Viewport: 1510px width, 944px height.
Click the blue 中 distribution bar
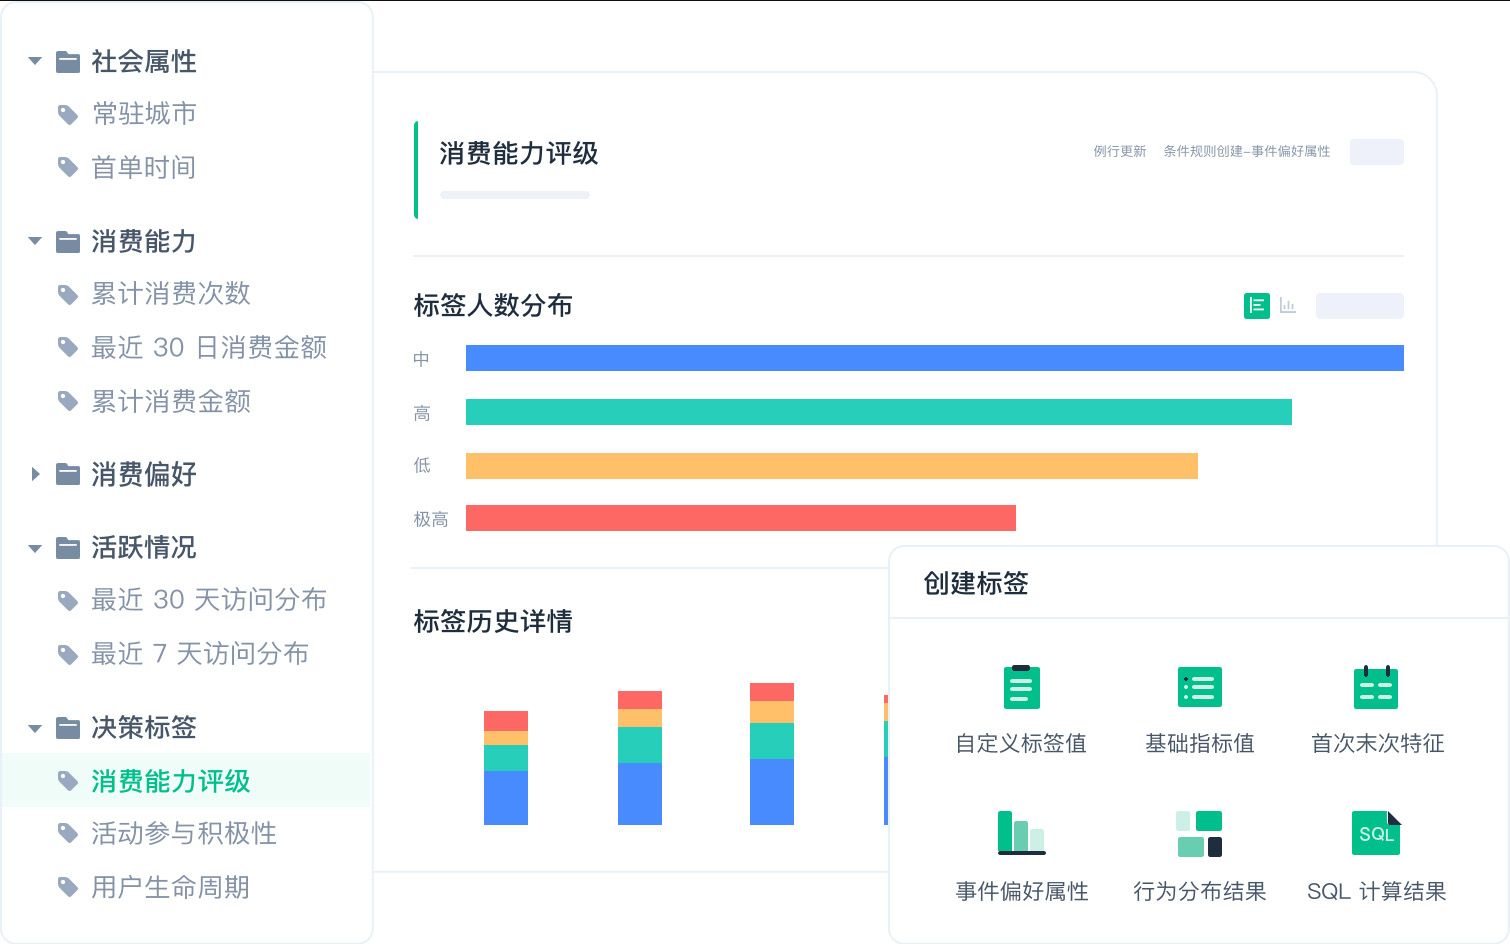pyautogui.click(x=934, y=358)
